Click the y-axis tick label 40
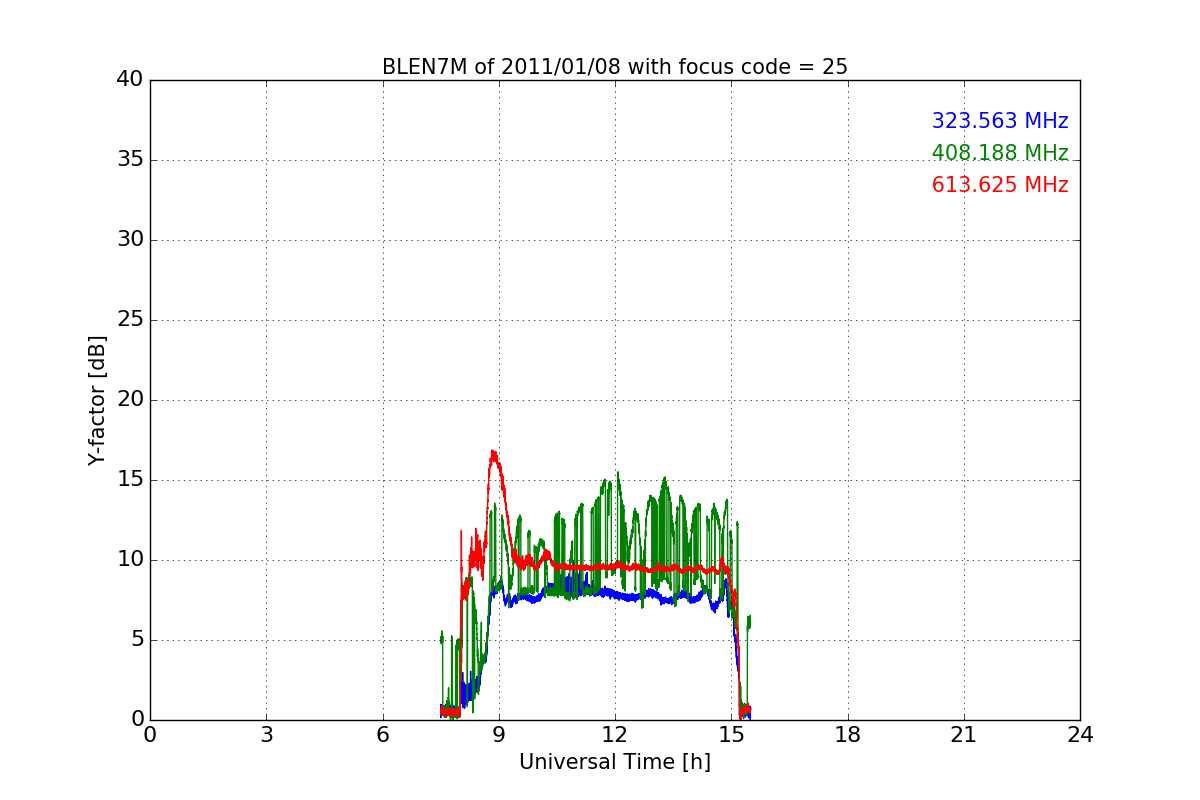Screen dimensions: 1200x800 click(x=130, y=80)
